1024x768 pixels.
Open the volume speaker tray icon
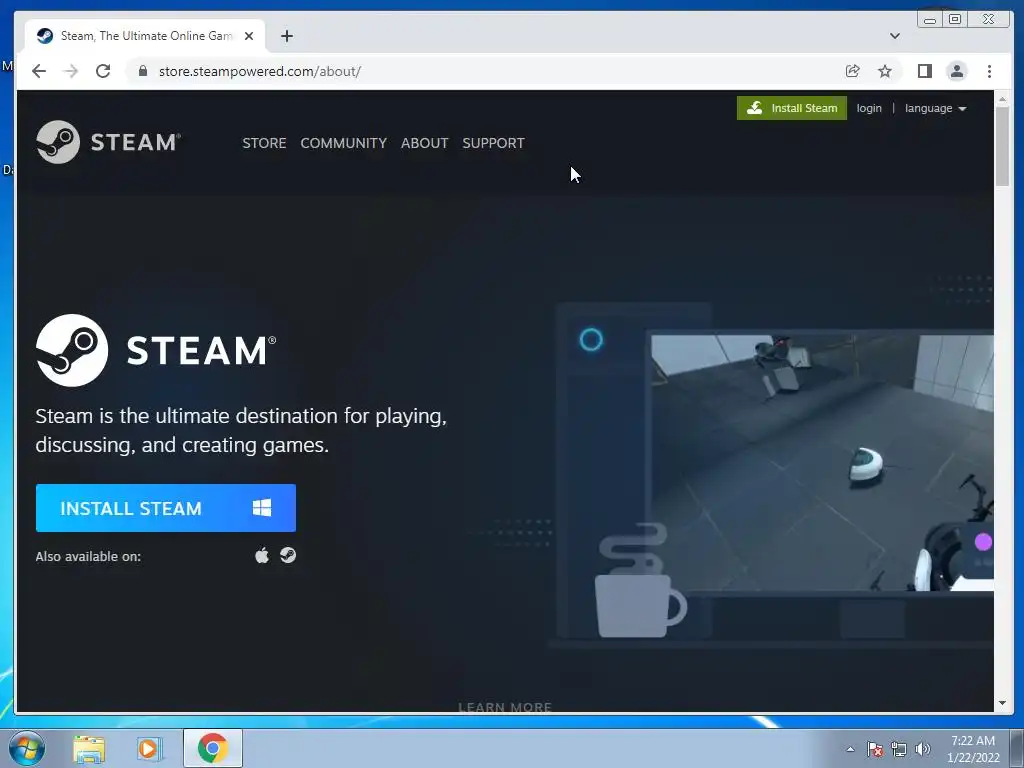click(x=923, y=749)
